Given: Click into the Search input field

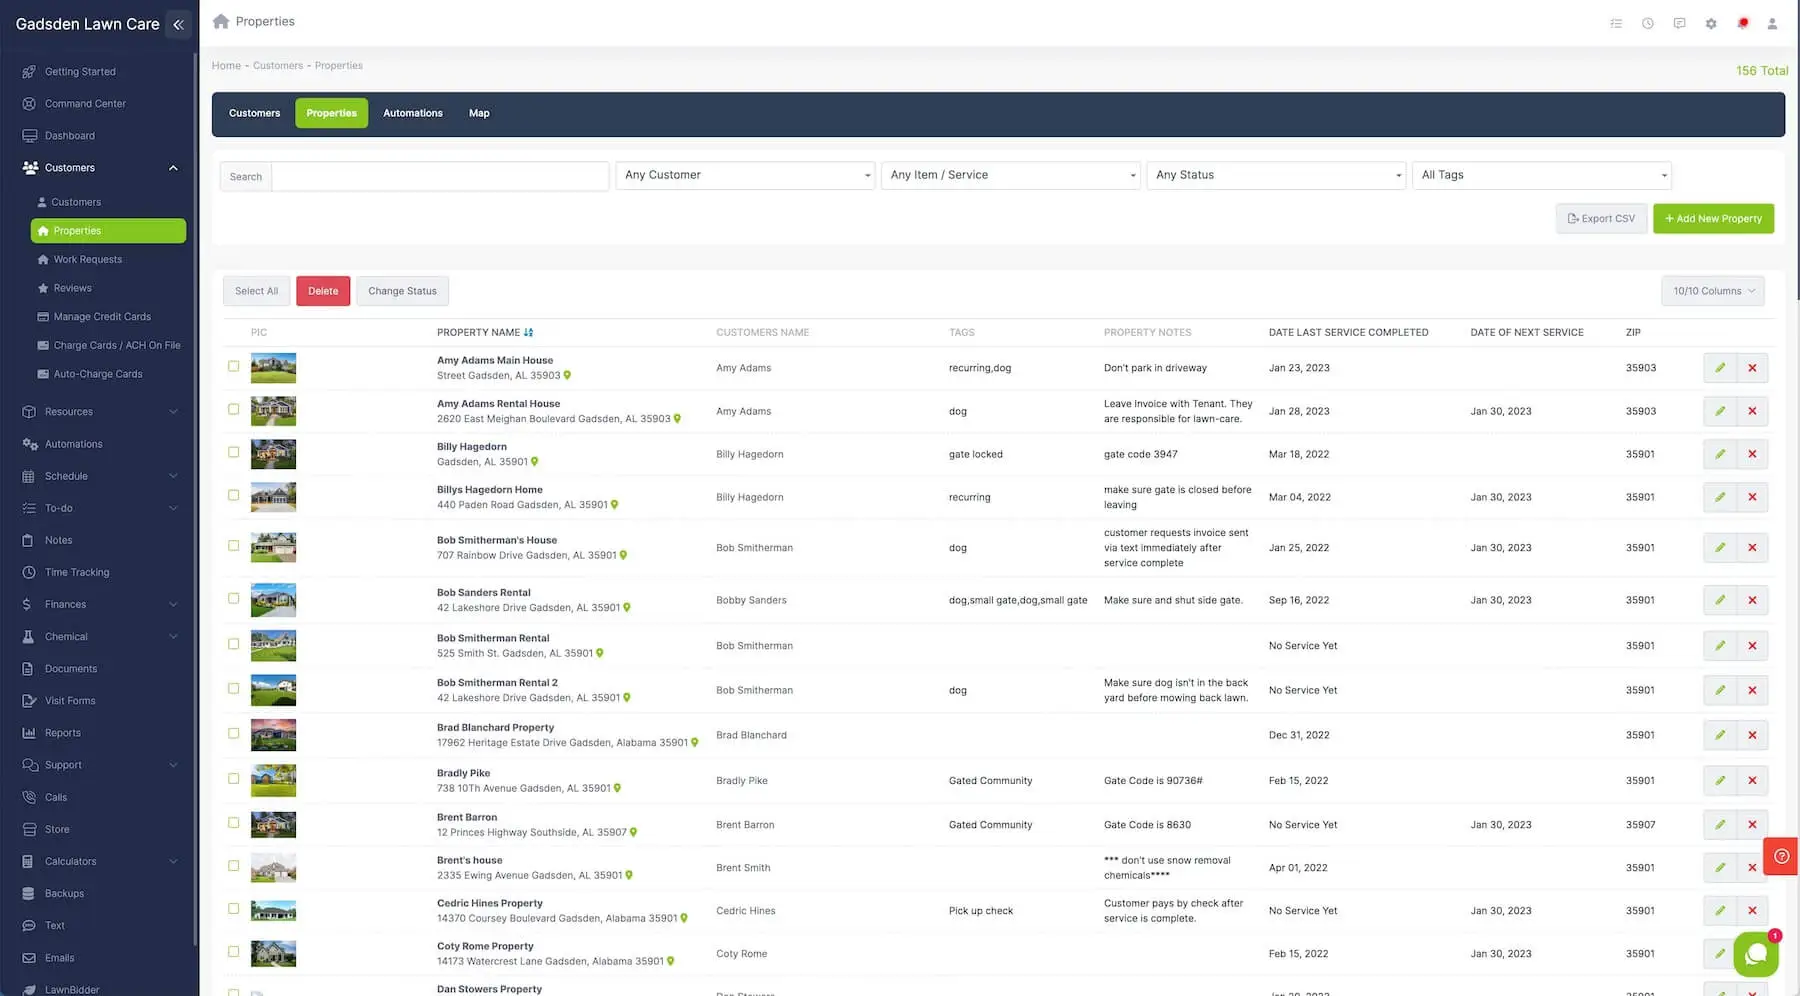Looking at the screenshot, I should 440,176.
